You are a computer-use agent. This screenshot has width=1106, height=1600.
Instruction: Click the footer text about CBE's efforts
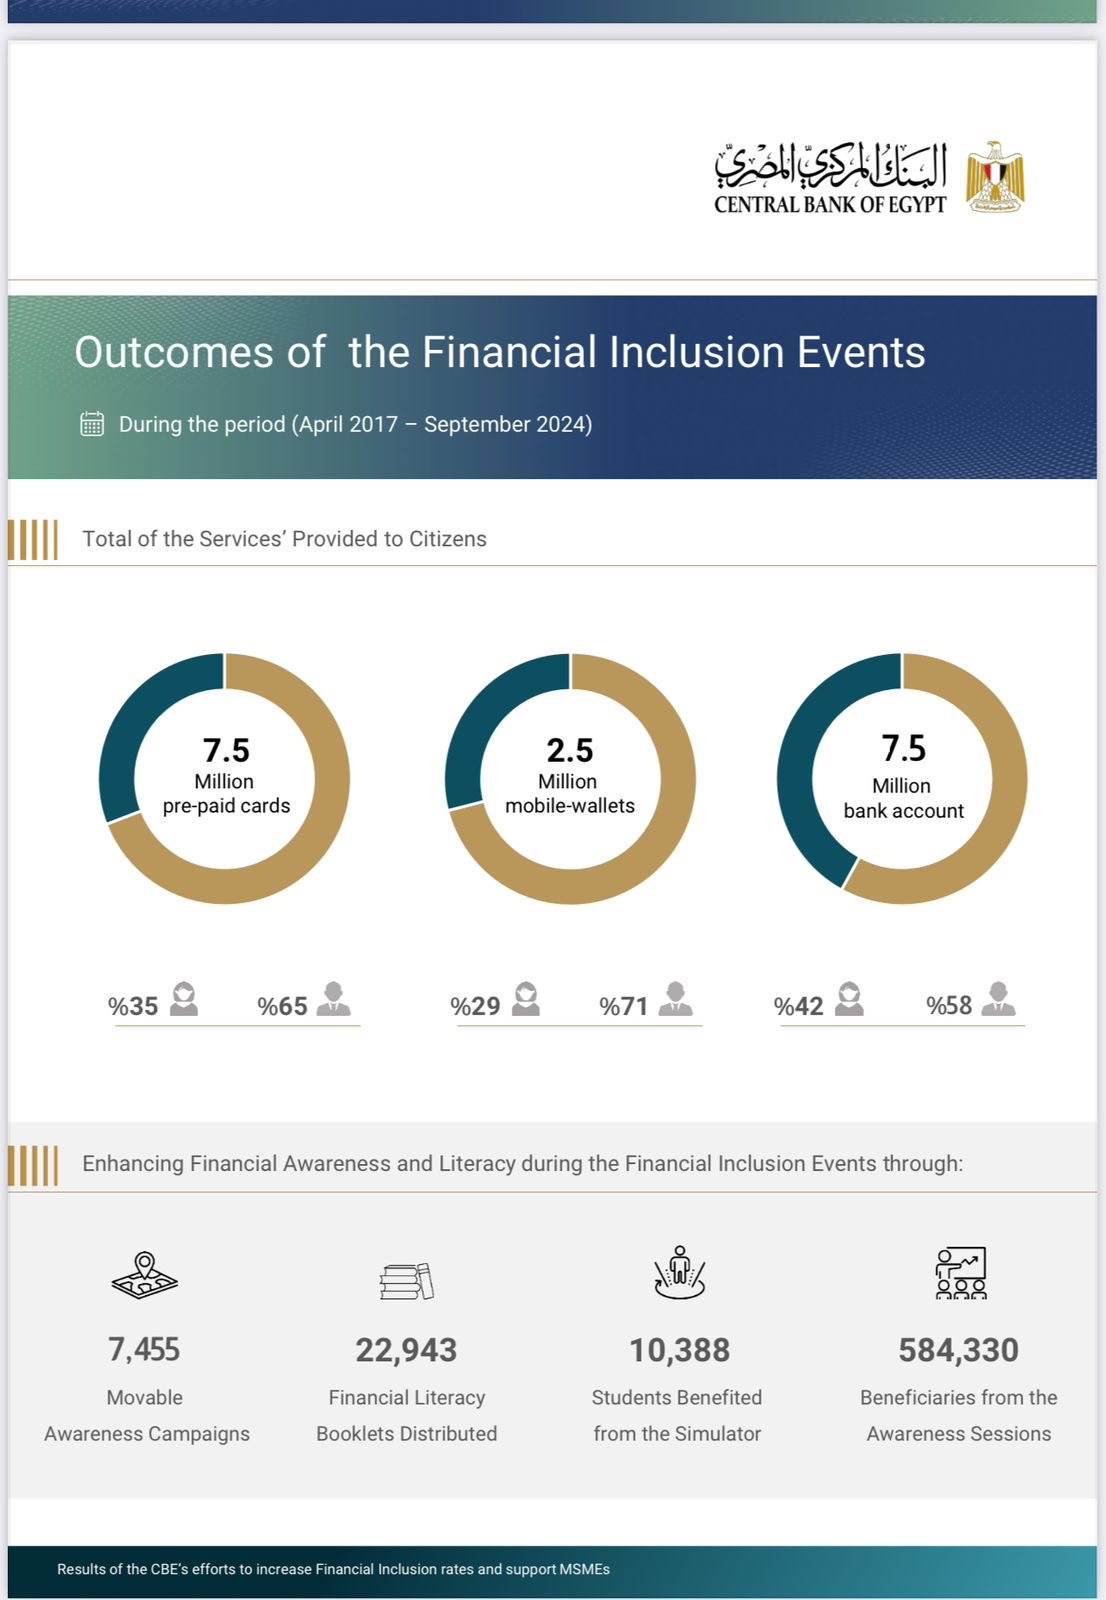333,1569
